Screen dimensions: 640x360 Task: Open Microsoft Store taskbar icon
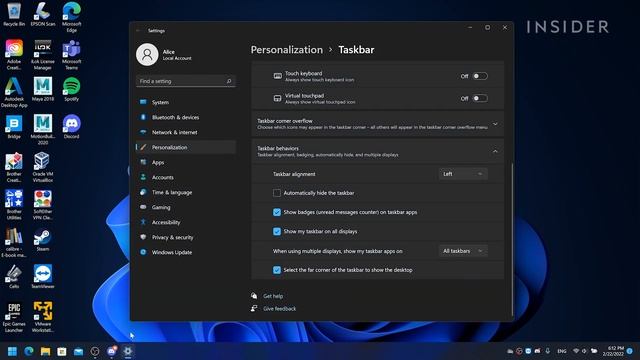coord(62,351)
